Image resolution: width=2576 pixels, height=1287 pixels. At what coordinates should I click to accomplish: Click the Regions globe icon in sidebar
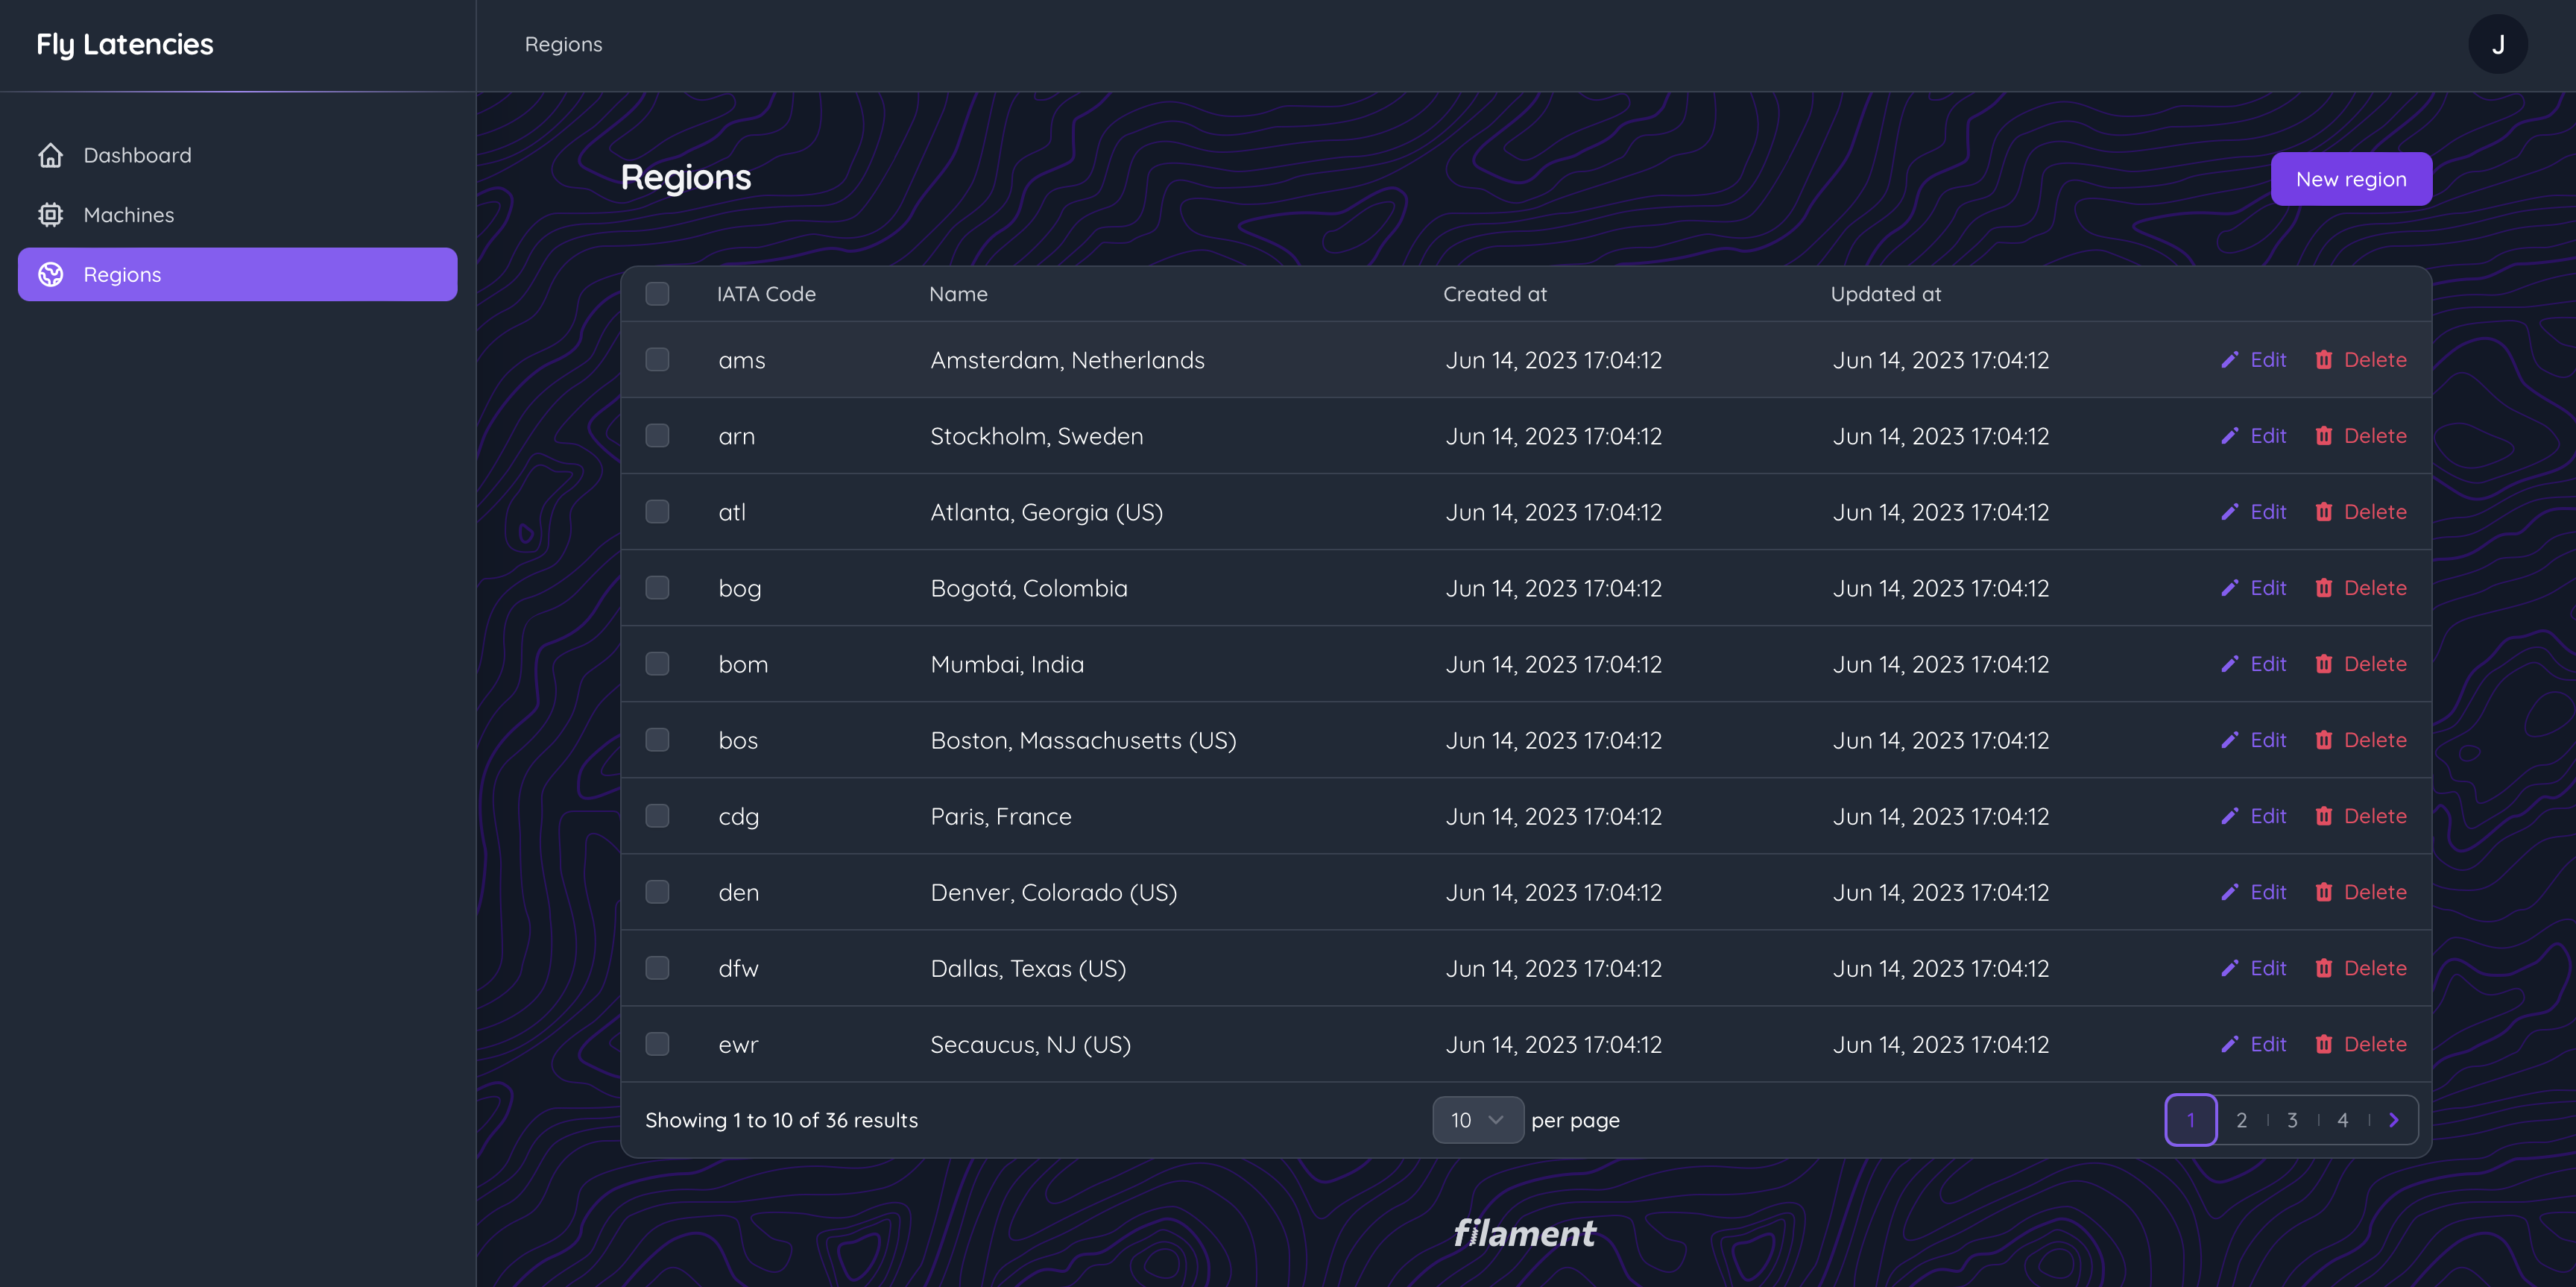point(50,274)
